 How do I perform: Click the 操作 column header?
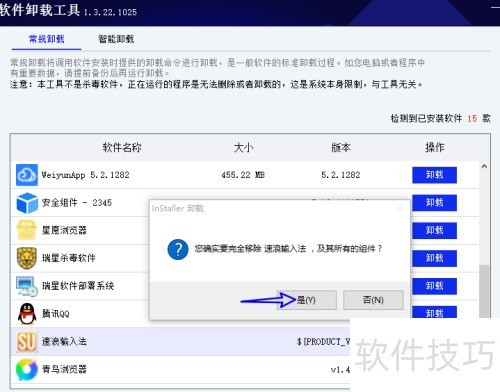click(x=435, y=147)
